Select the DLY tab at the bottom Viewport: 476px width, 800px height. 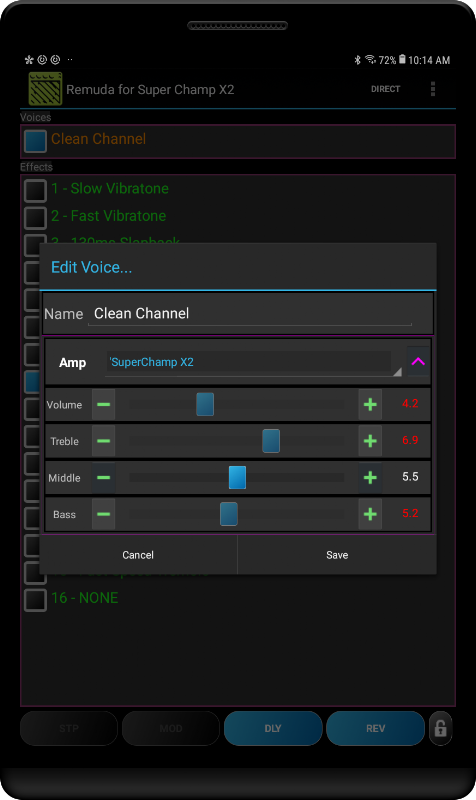click(273, 729)
